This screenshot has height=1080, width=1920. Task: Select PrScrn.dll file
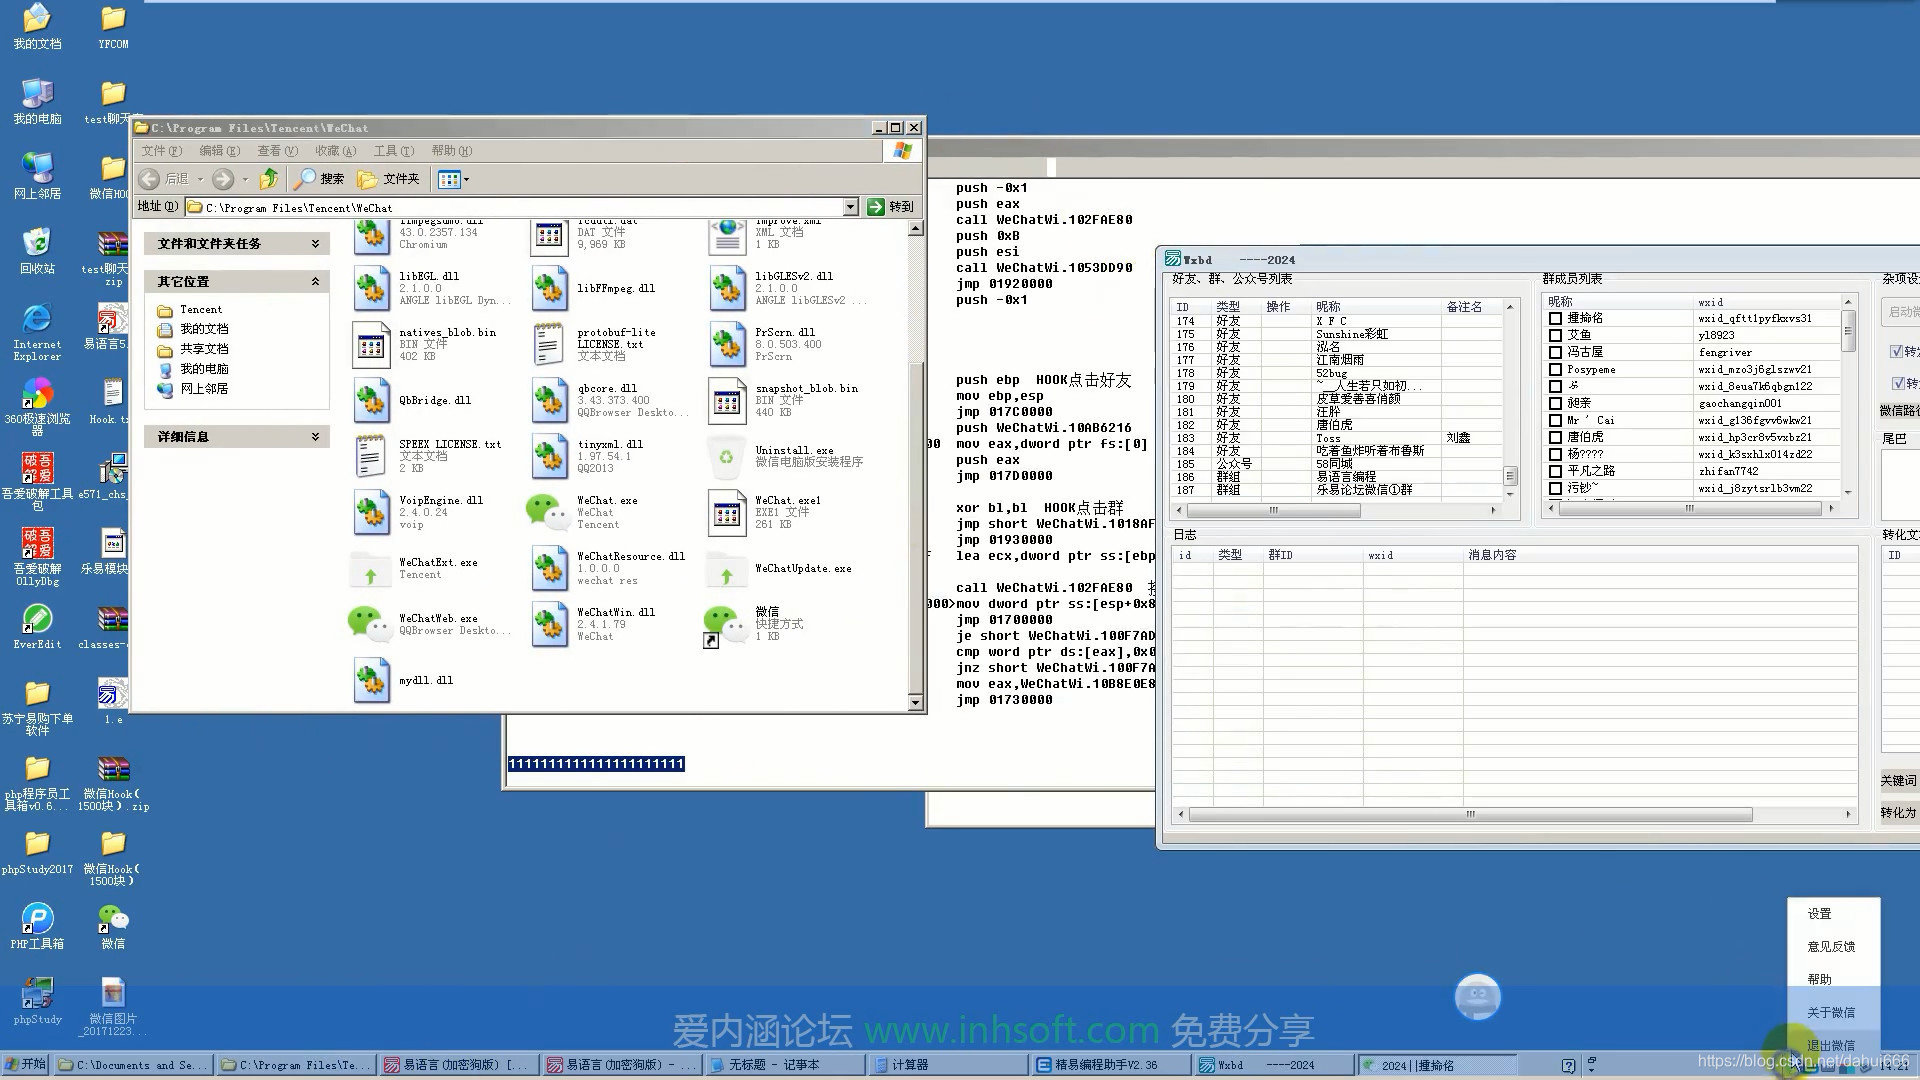coord(727,344)
